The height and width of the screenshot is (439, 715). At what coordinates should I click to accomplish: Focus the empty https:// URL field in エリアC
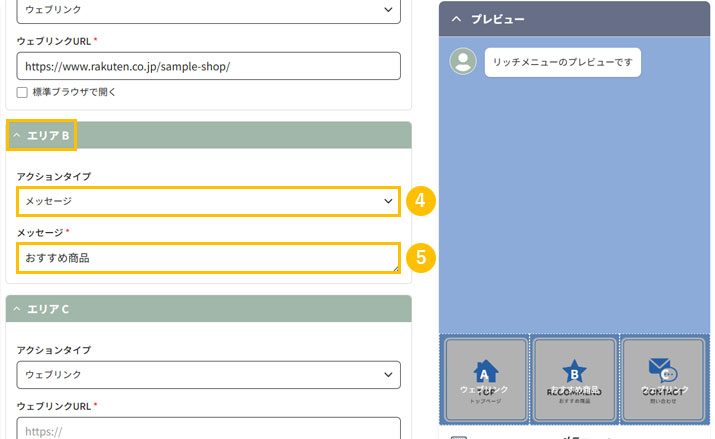tap(208, 430)
